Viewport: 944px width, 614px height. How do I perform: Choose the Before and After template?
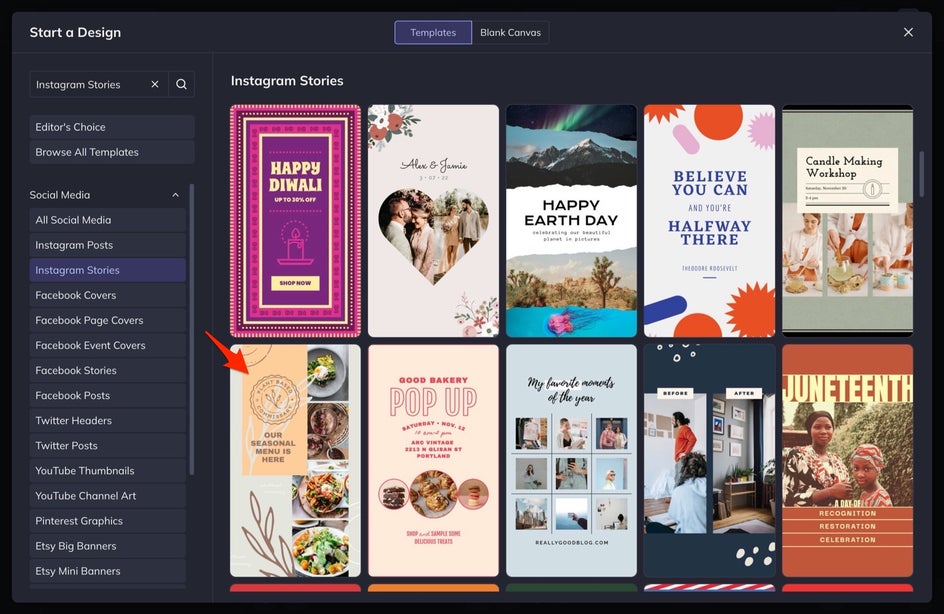click(x=709, y=460)
